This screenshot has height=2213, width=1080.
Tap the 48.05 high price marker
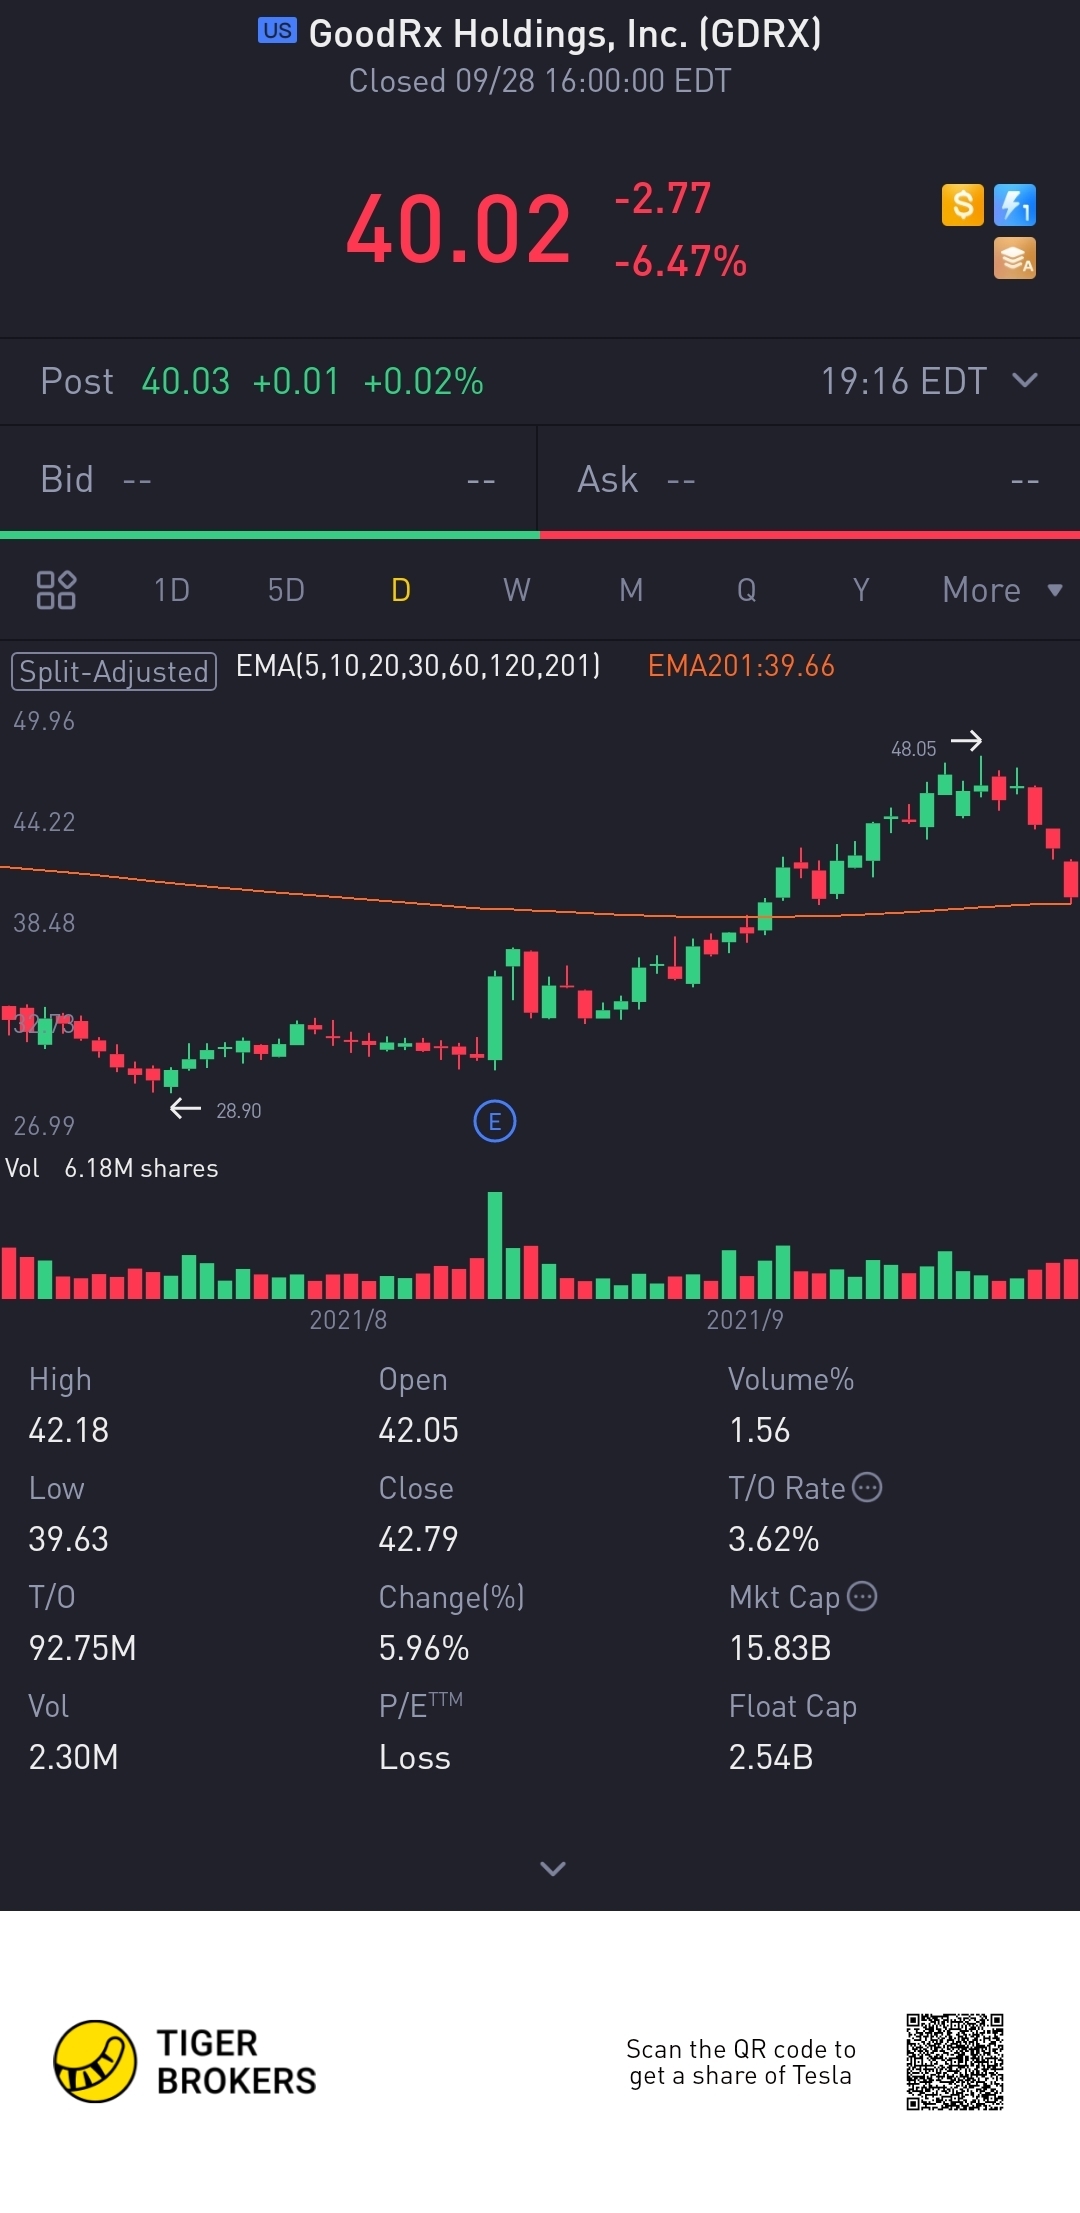click(x=914, y=748)
